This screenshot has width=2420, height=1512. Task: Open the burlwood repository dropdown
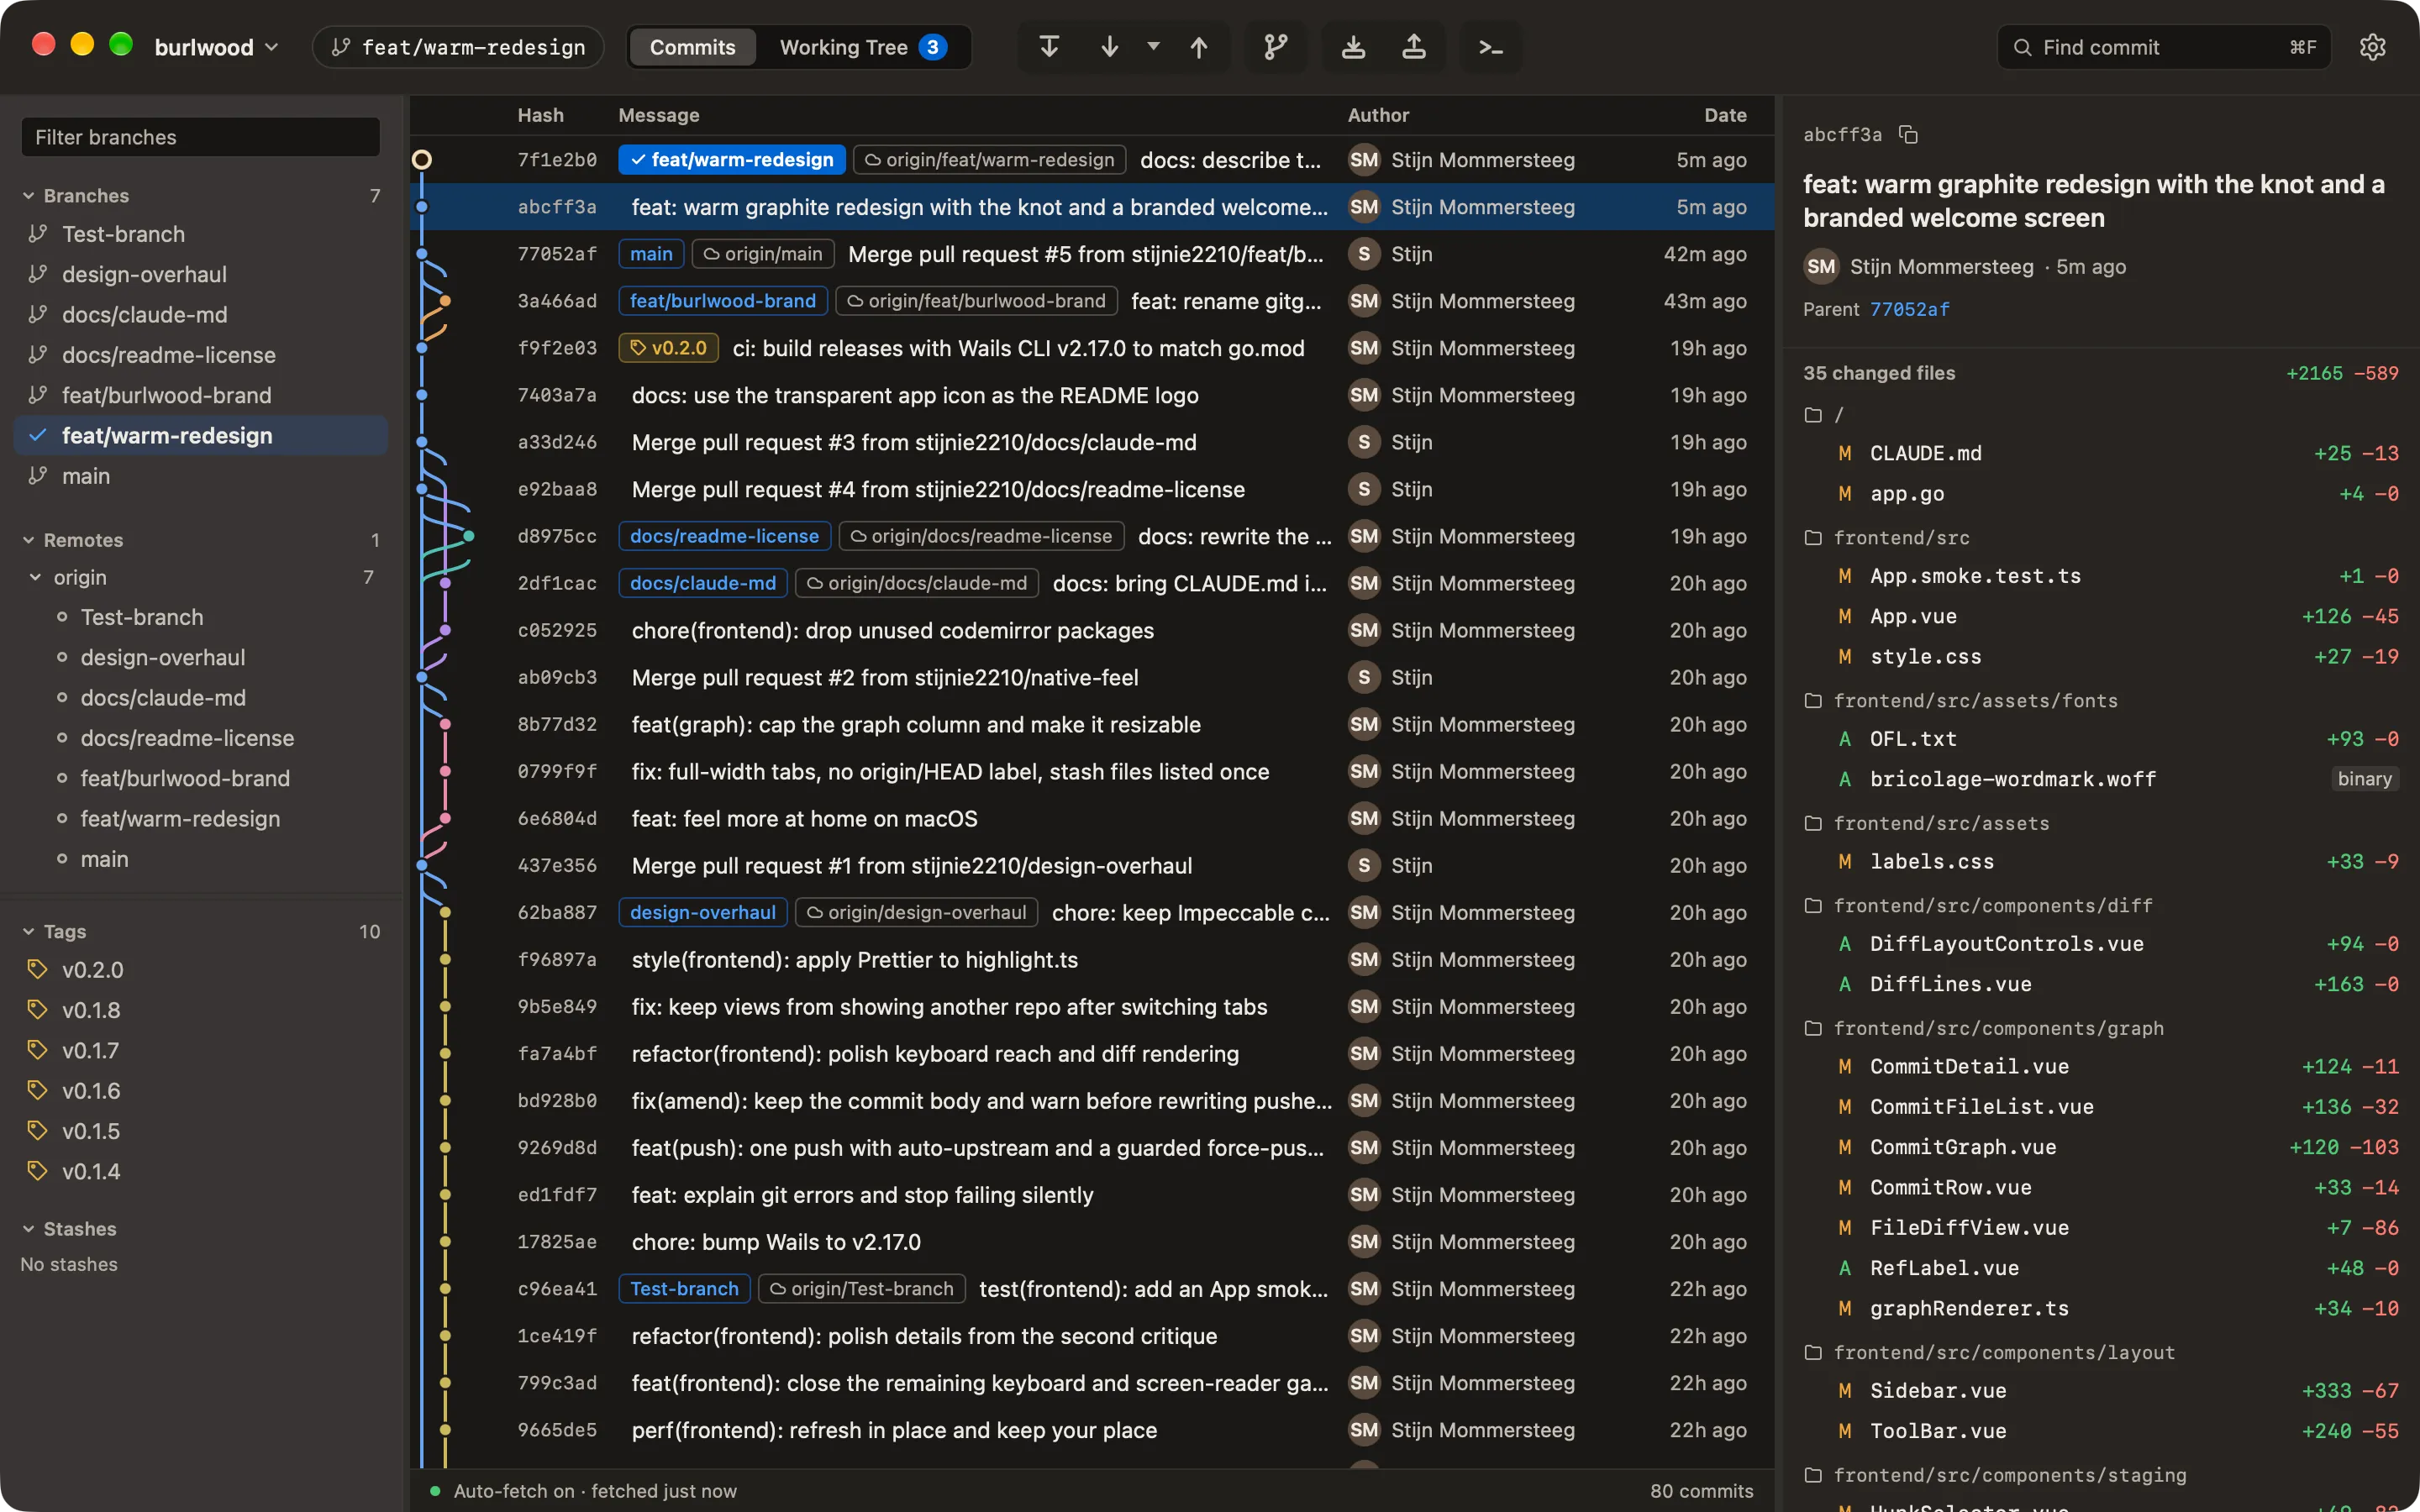click(x=216, y=47)
